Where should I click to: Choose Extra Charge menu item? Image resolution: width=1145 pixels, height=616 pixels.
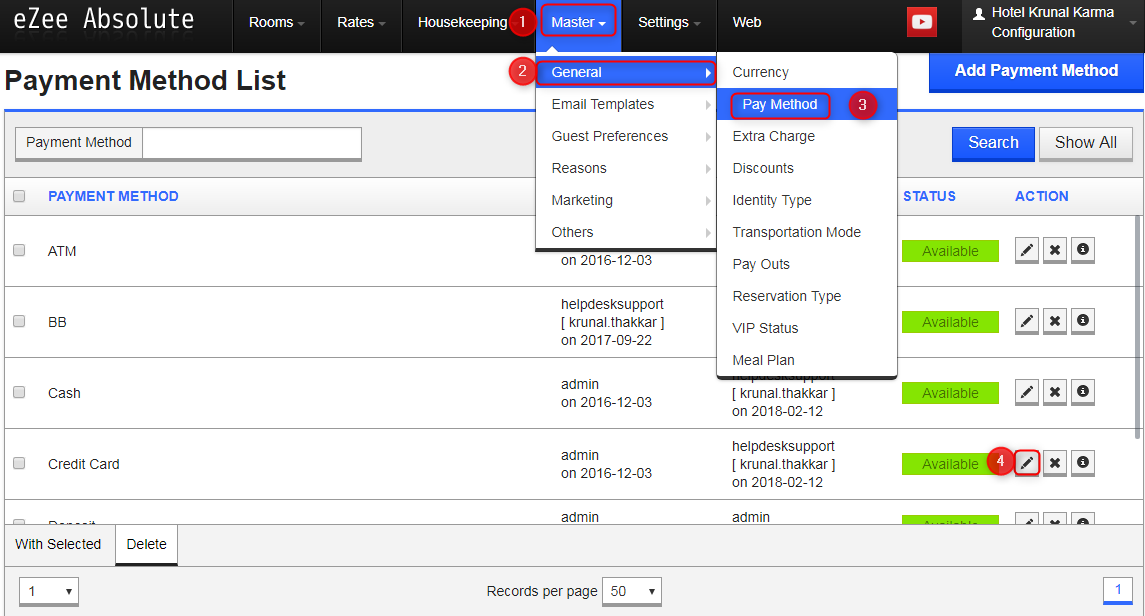pyautogui.click(x=807, y=136)
